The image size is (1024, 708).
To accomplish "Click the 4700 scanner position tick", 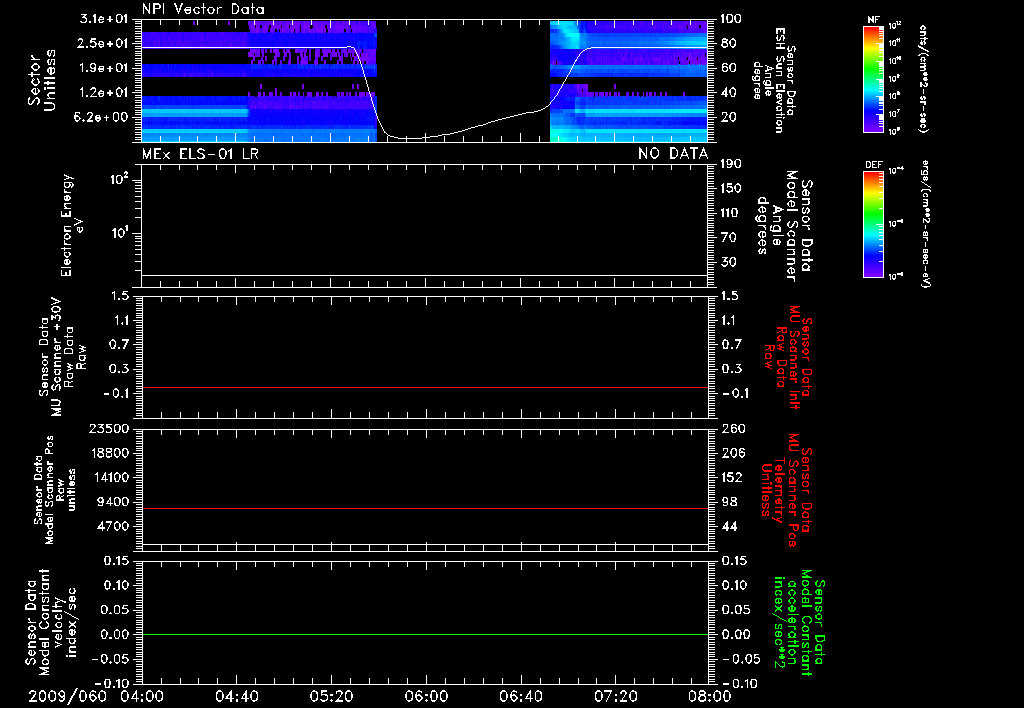I will pos(113,526).
